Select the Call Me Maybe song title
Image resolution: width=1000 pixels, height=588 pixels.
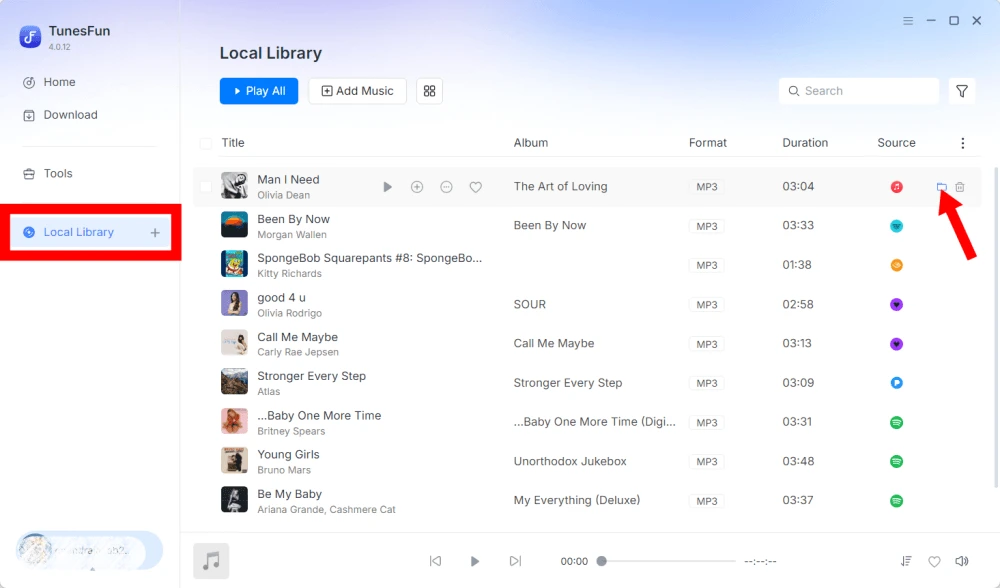point(298,337)
